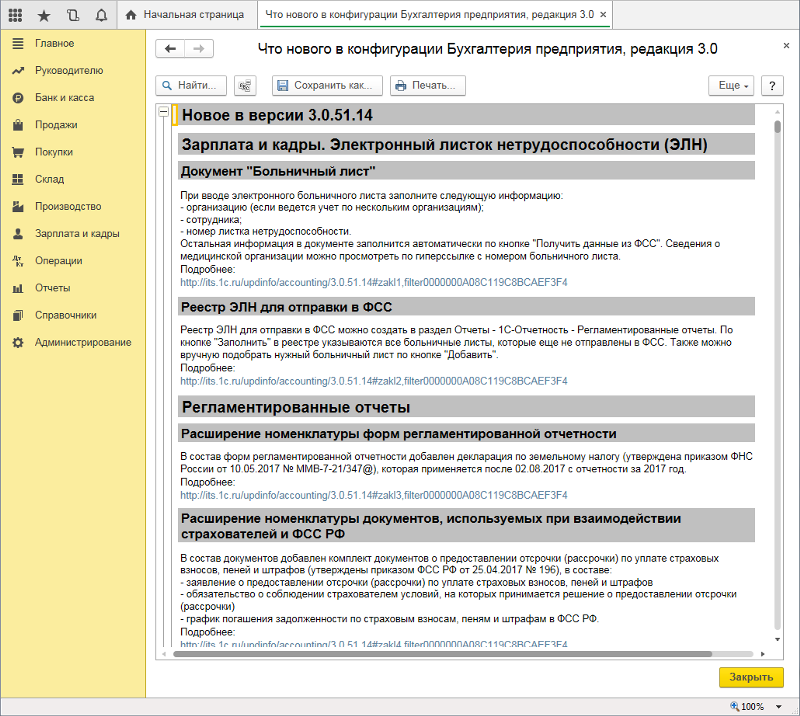This screenshot has height=716, width=800.
Task: Click the horizontal scrollbar thumb
Action: click(x=442, y=654)
